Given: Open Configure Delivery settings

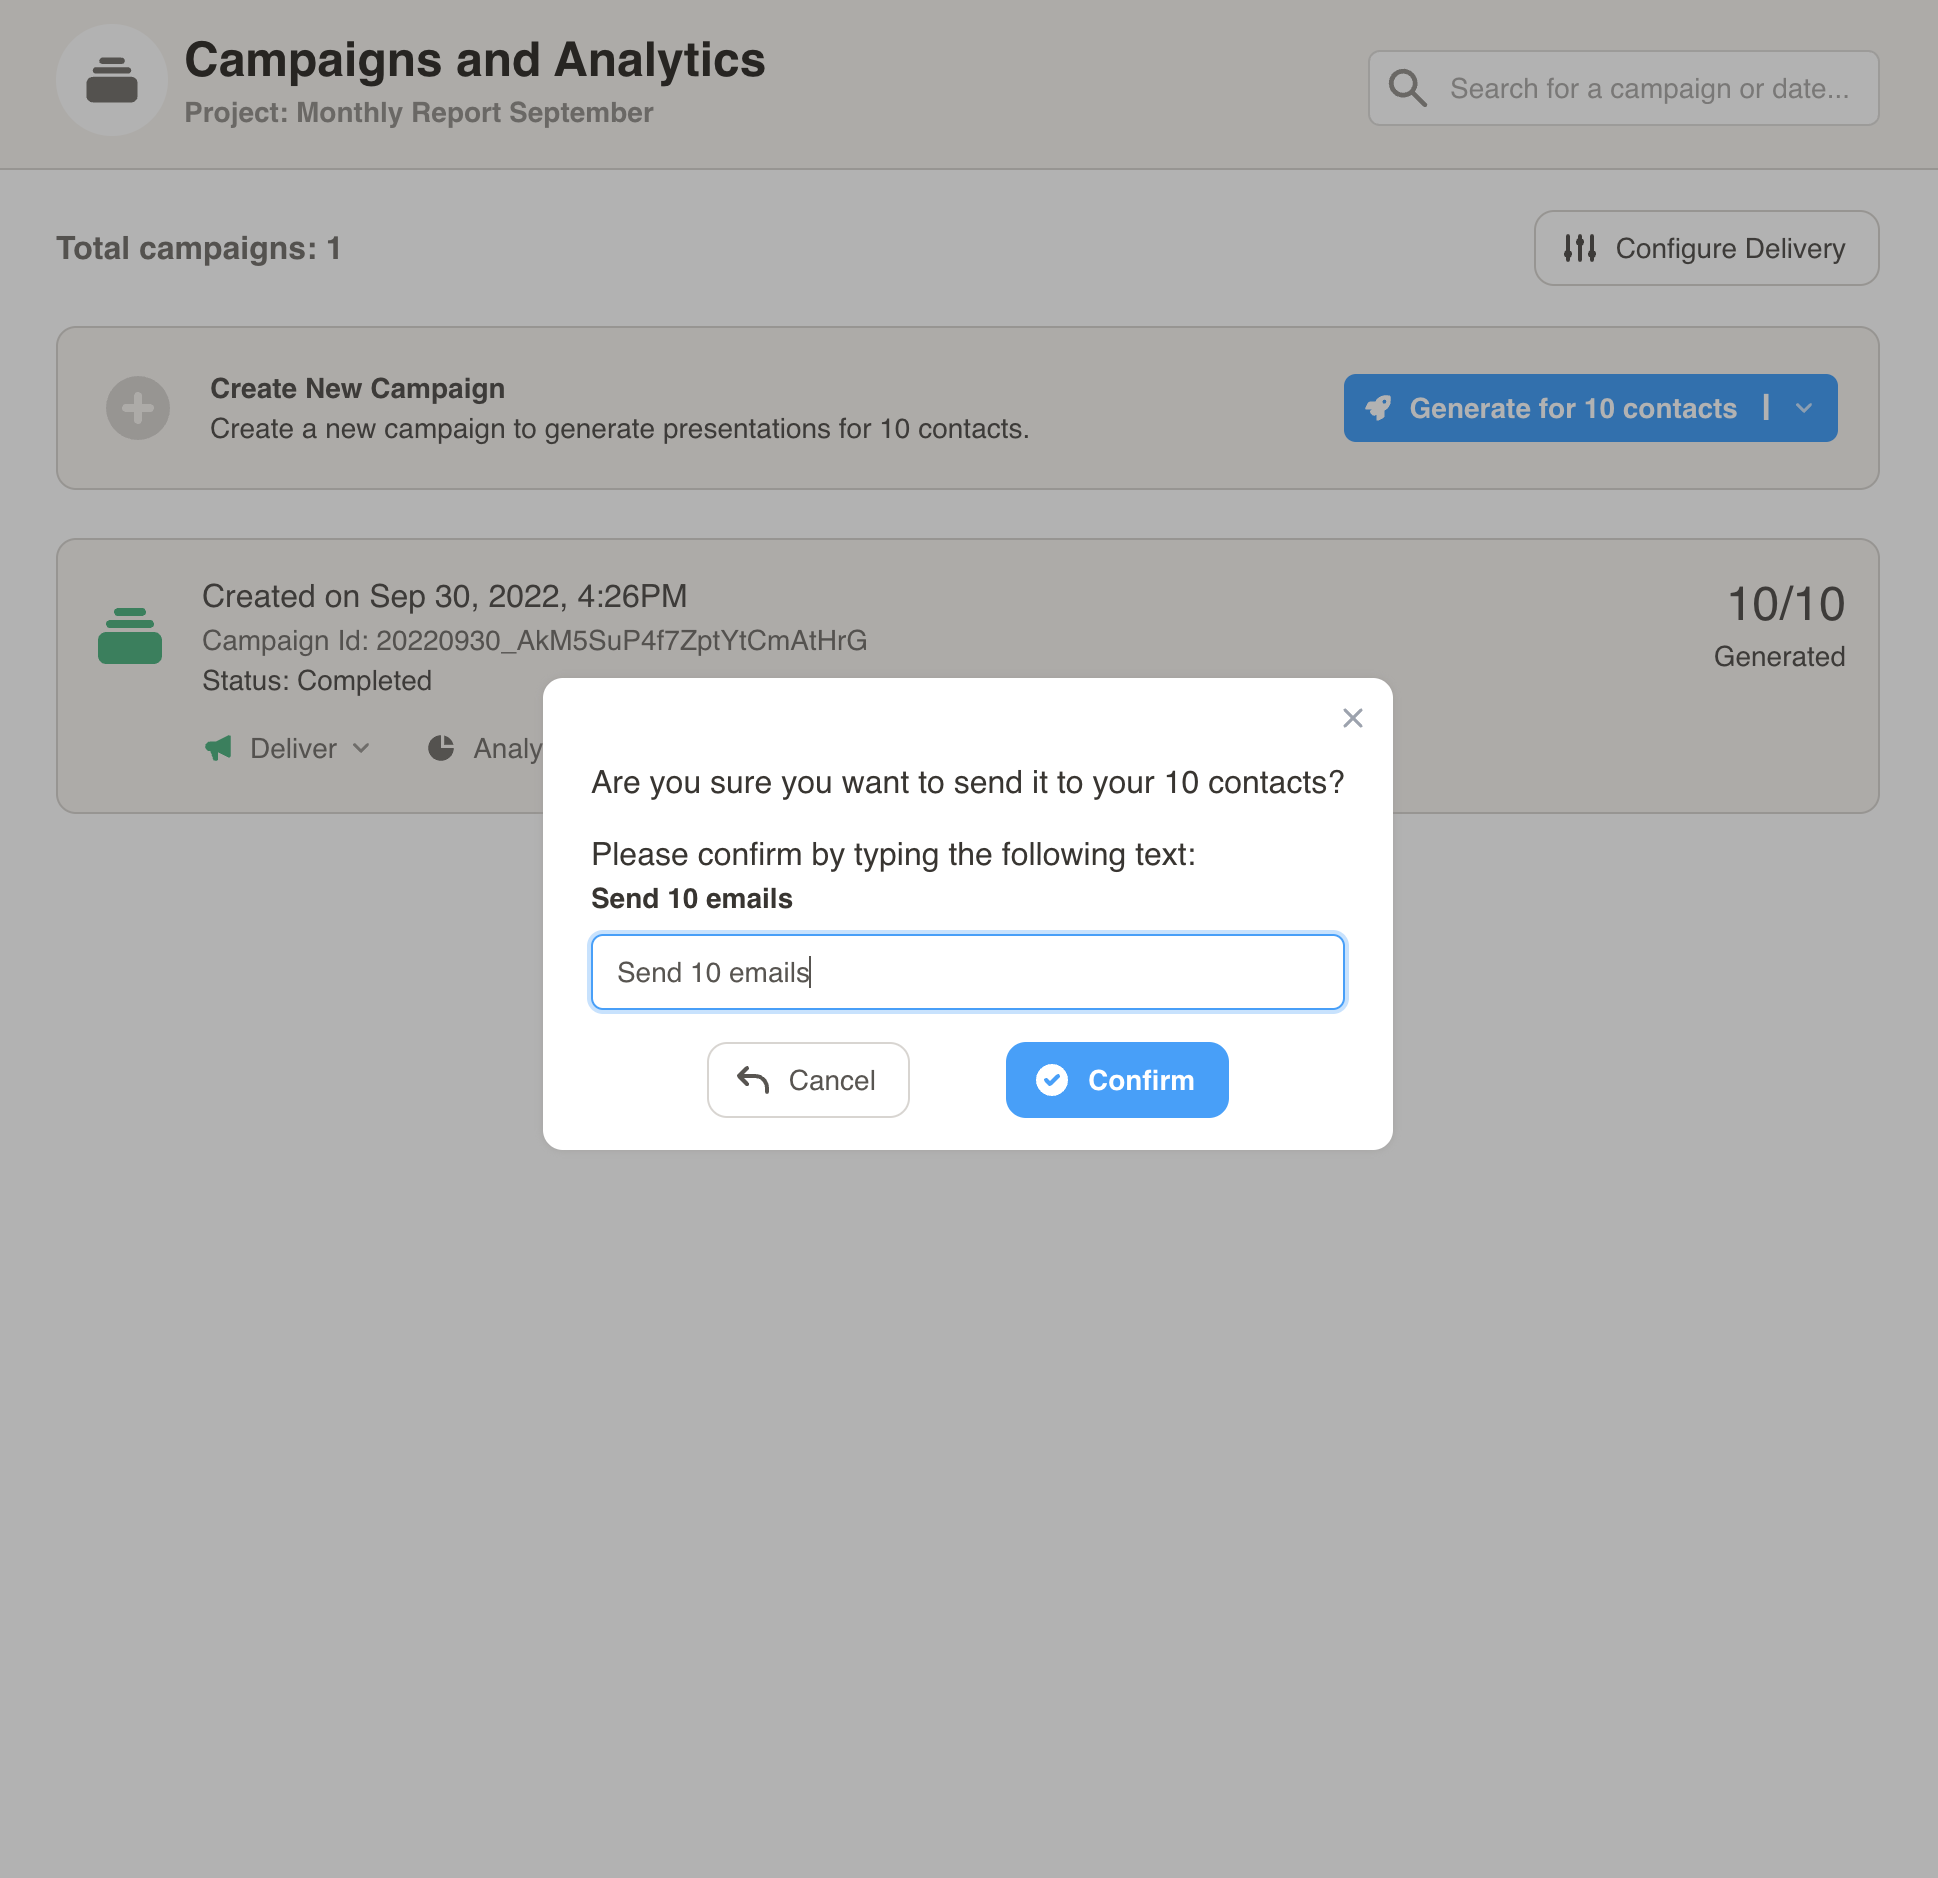Looking at the screenshot, I should 1706,248.
